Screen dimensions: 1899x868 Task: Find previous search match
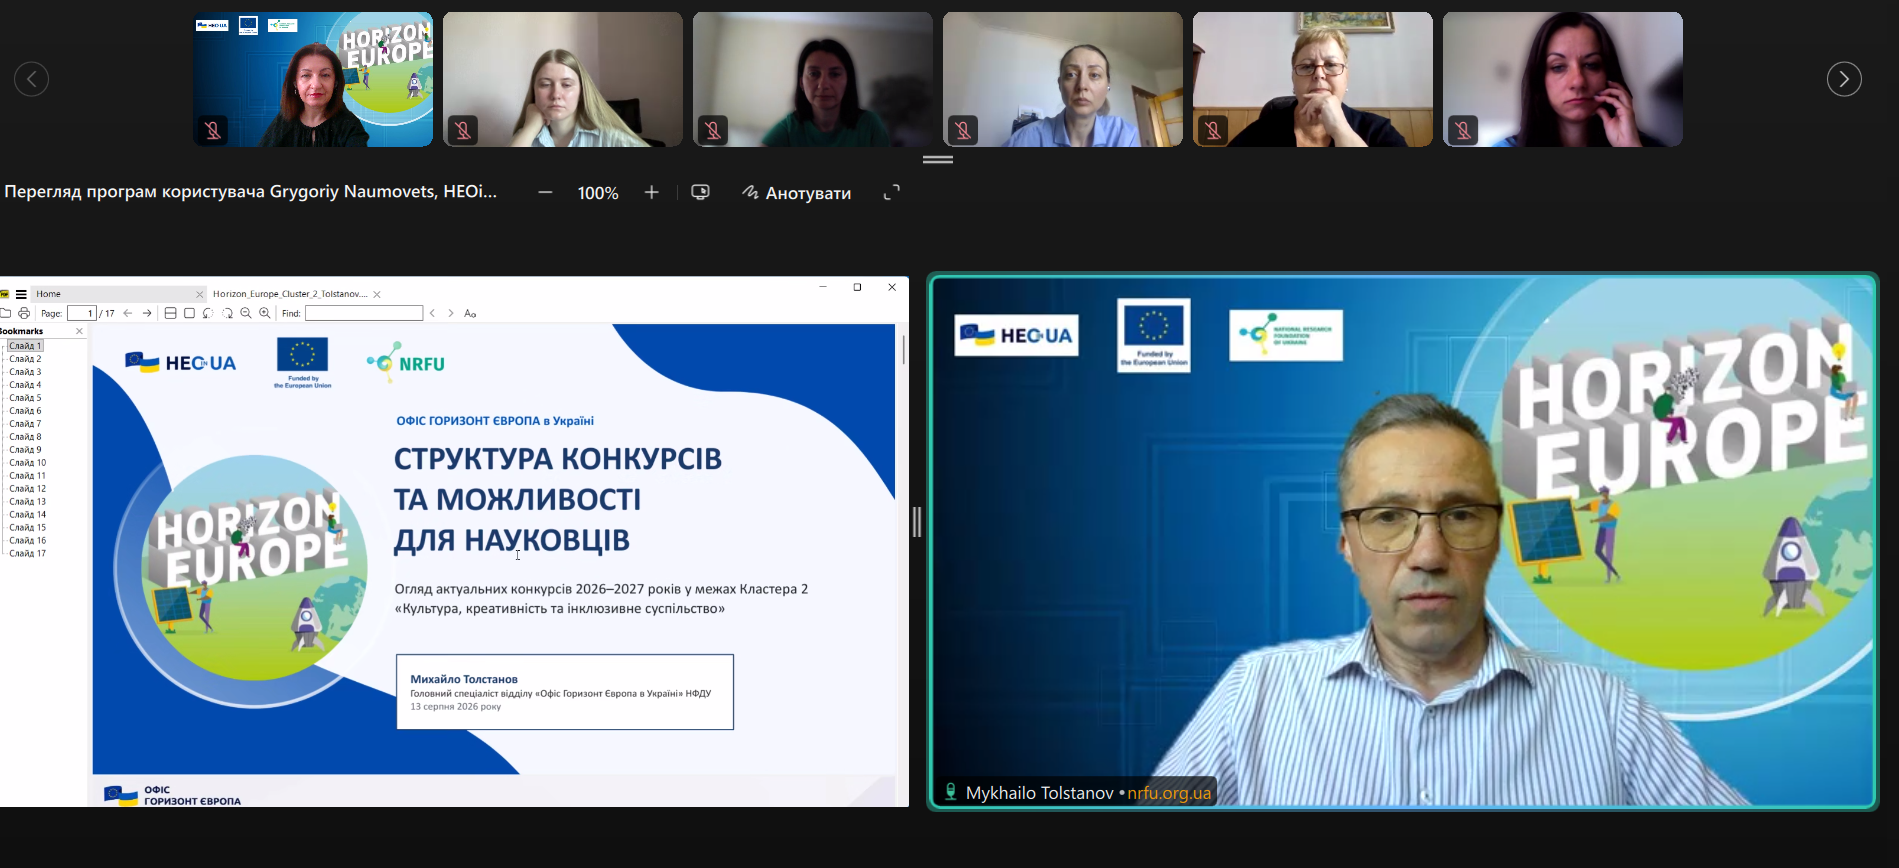(x=432, y=313)
